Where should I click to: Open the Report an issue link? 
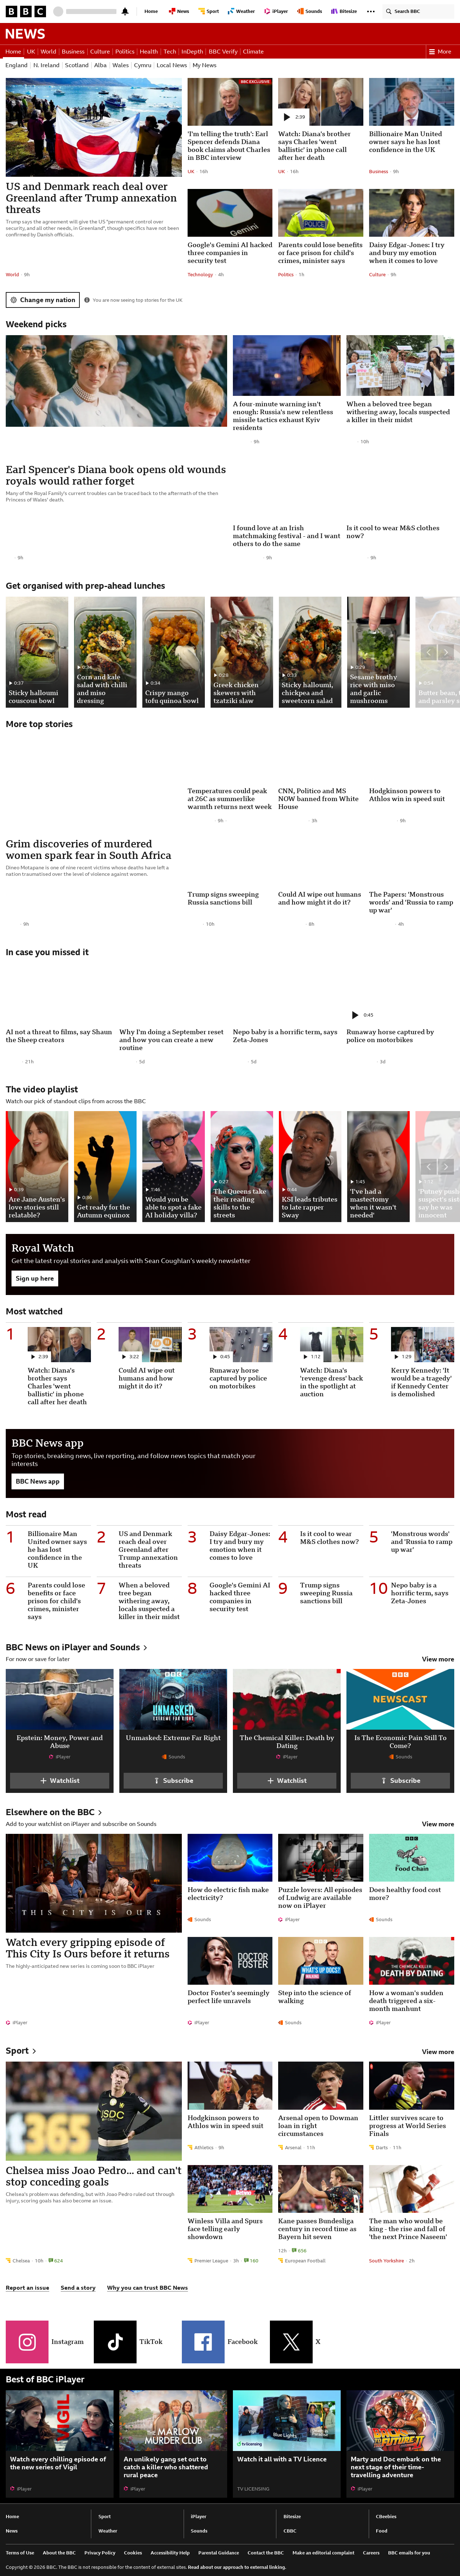[x=27, y=2288]
